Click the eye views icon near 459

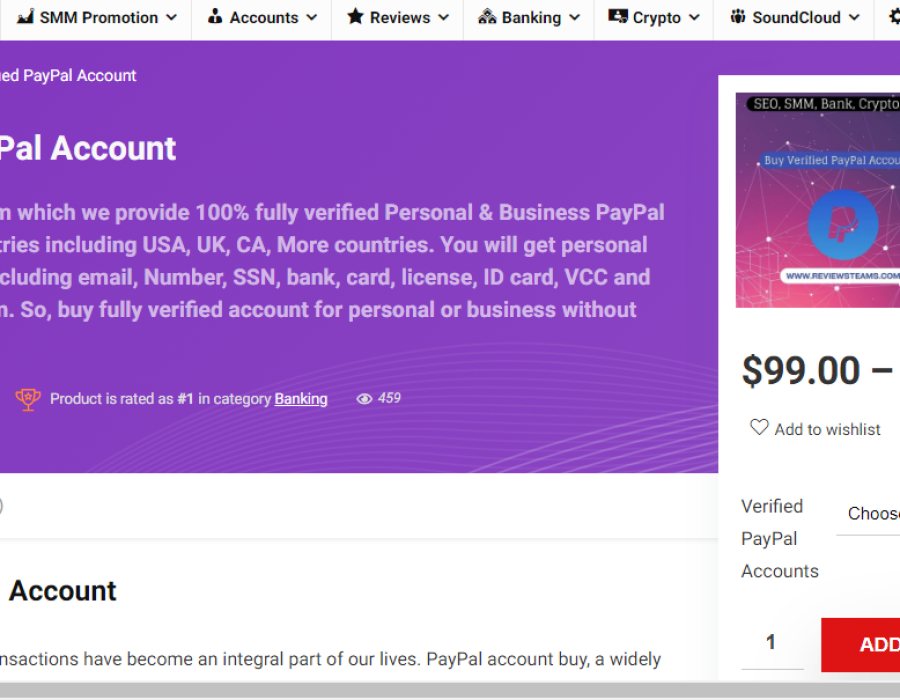(364, 399)
